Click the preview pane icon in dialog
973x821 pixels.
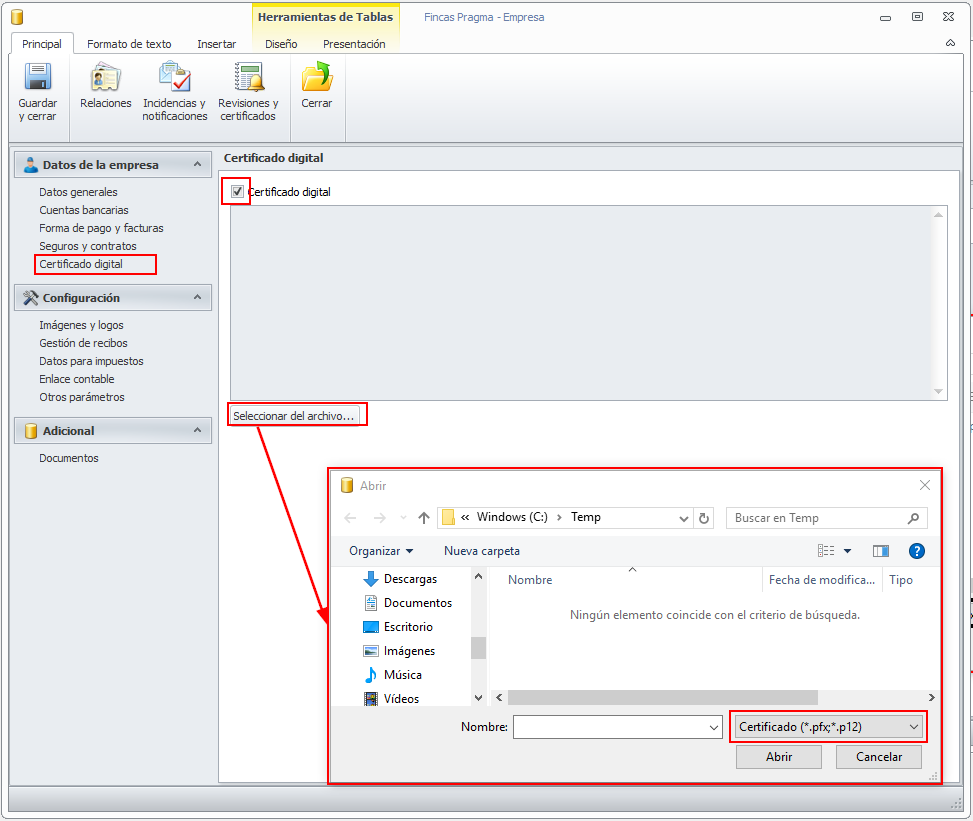point(881,551)
